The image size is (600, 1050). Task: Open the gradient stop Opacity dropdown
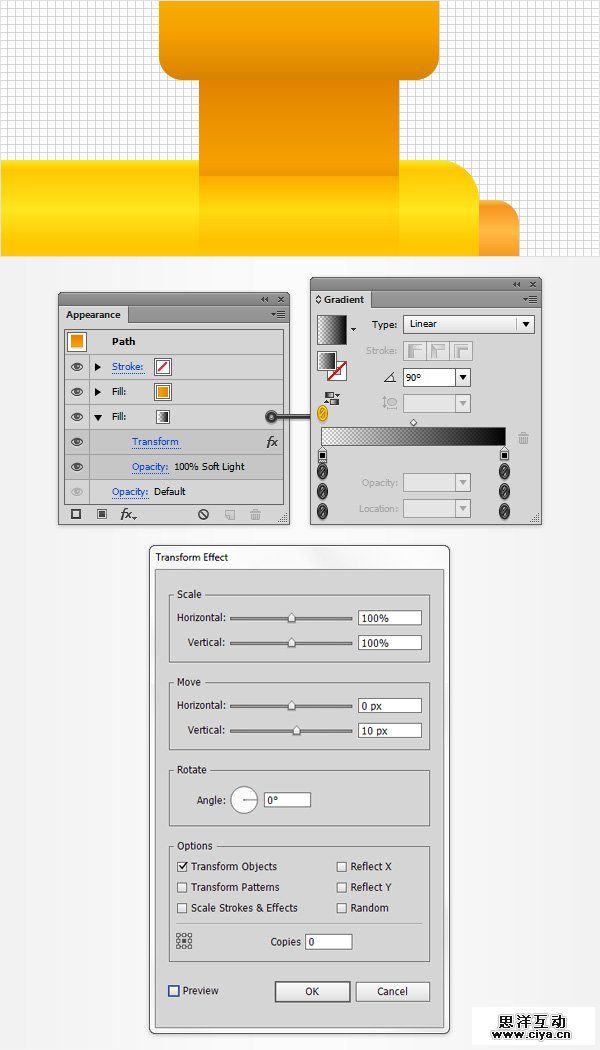[x=463, y=482]
